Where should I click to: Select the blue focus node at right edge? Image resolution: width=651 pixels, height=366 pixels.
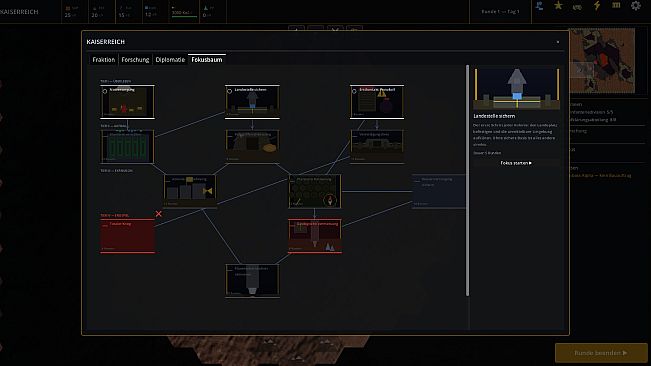click(x=439, y=191)
